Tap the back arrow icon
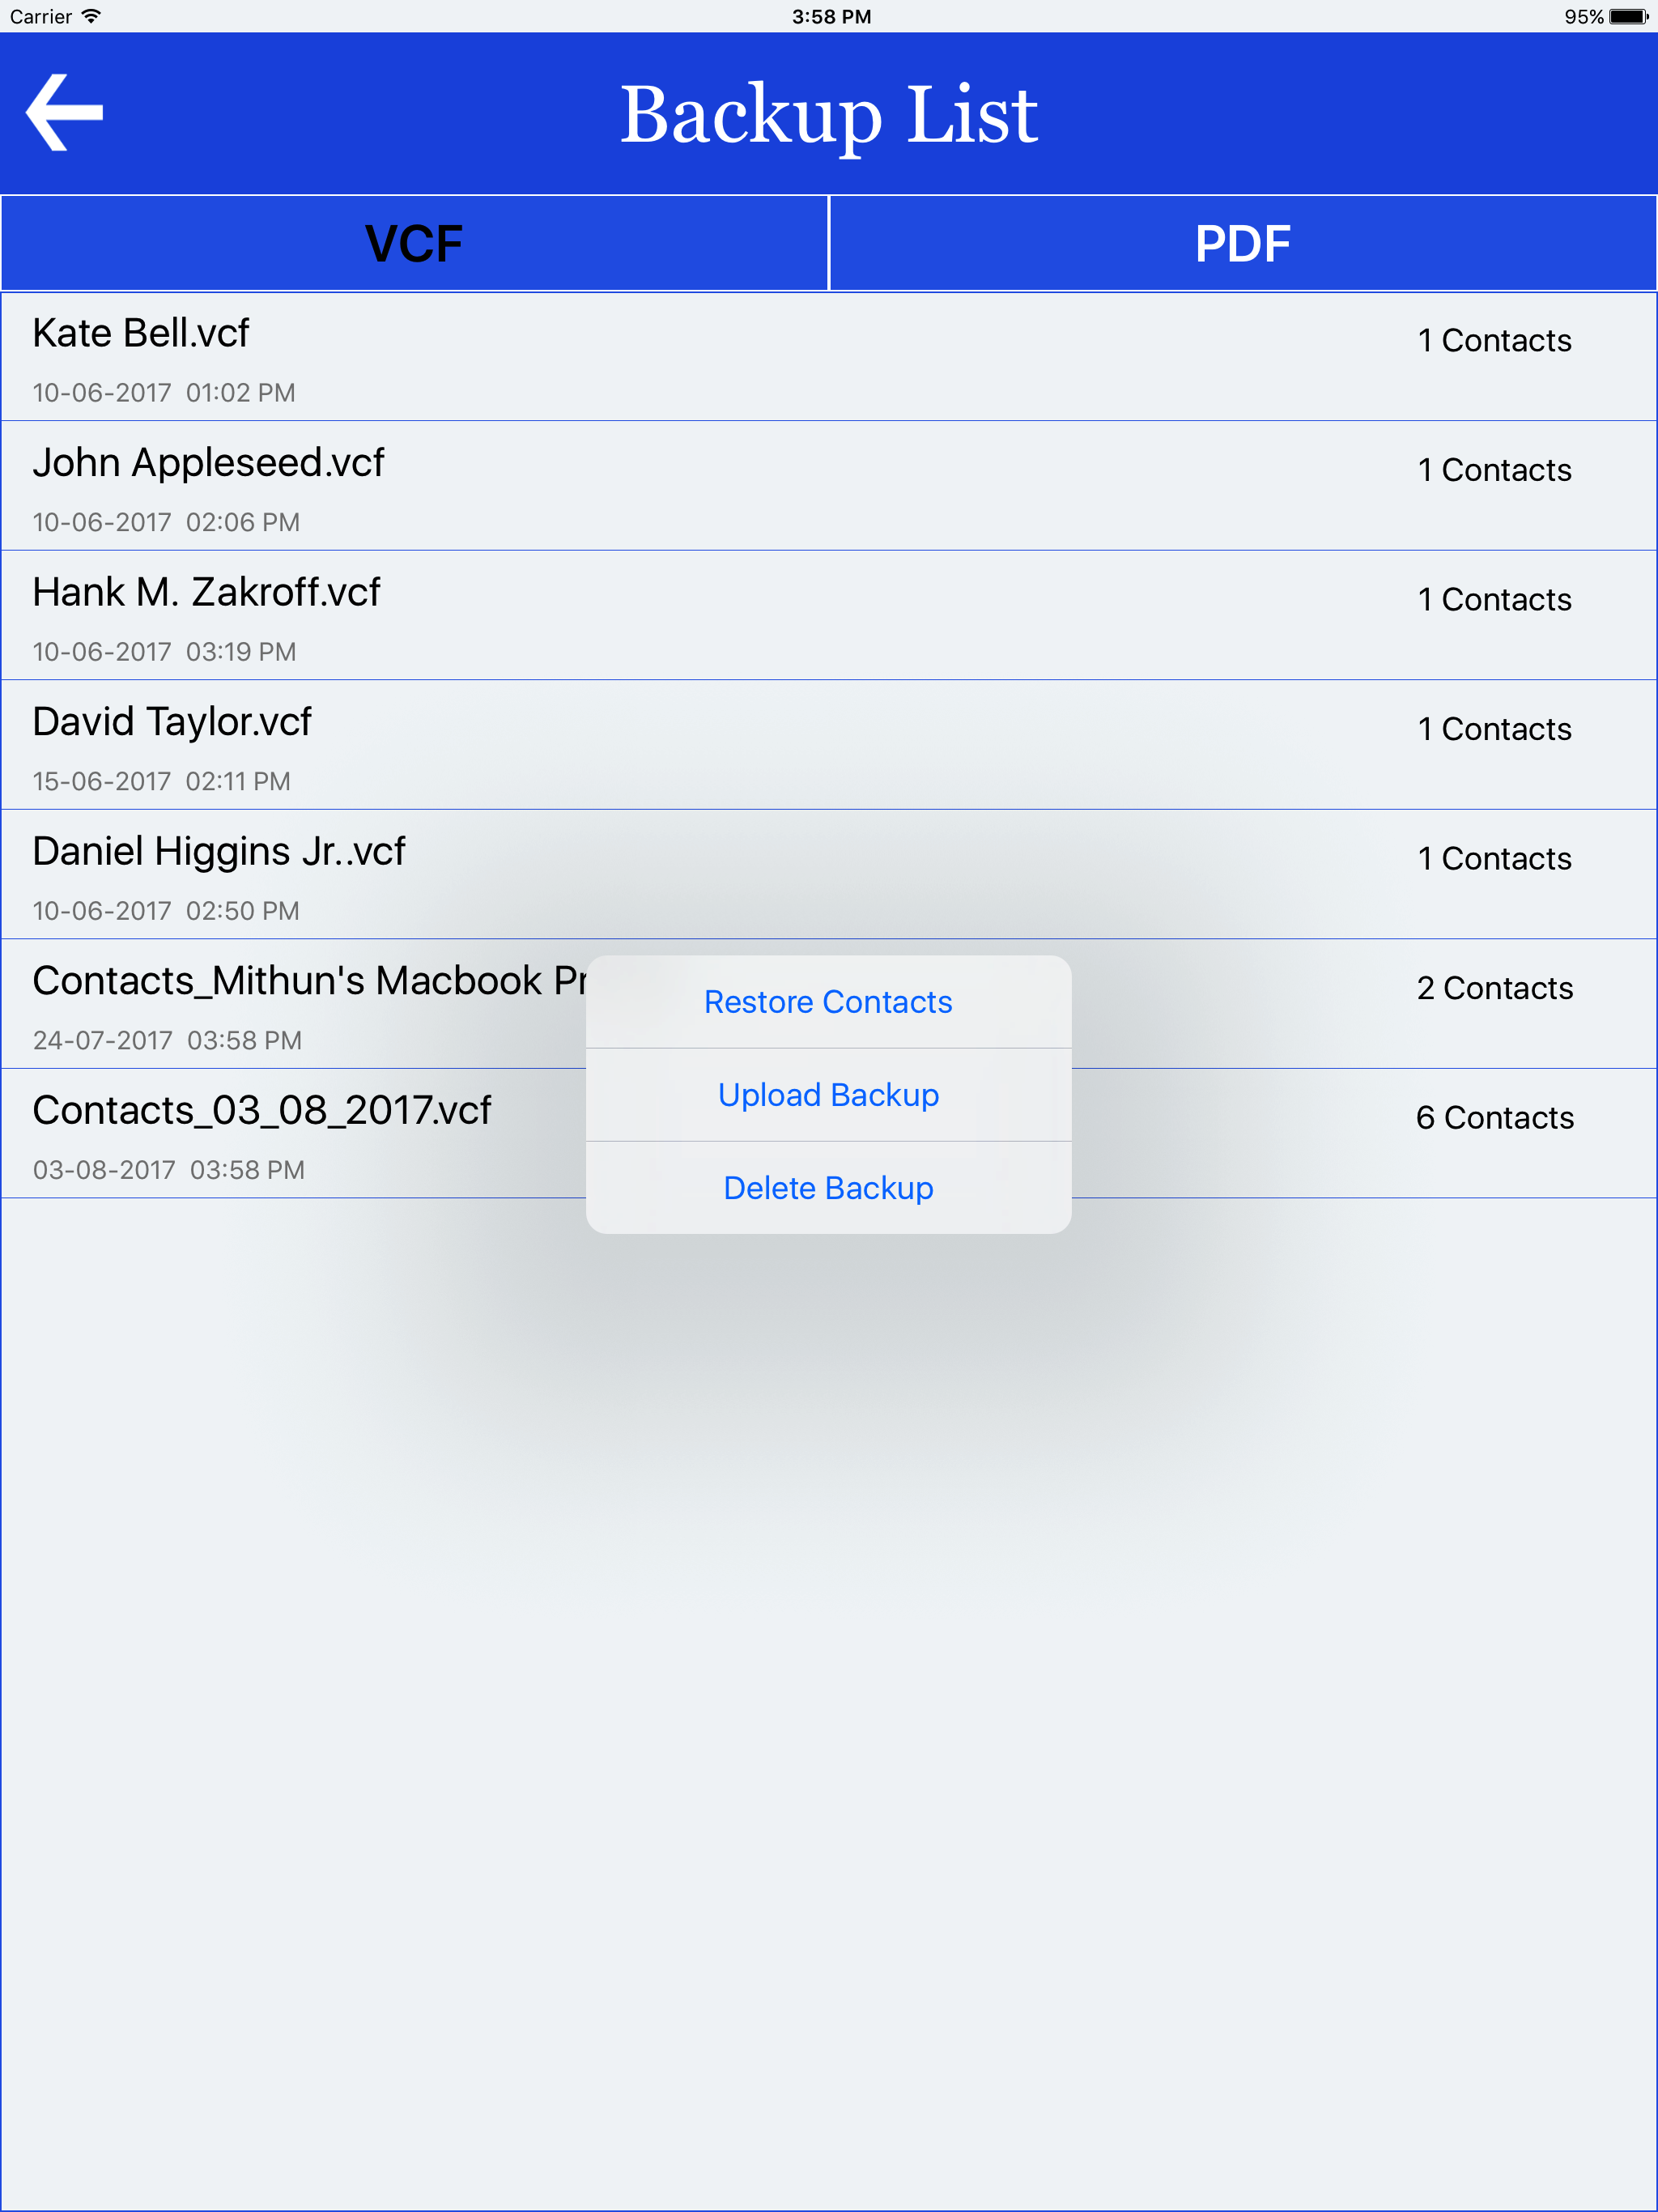Image resolution: width=1658 pixels, height=2212 pixels. 64,113
